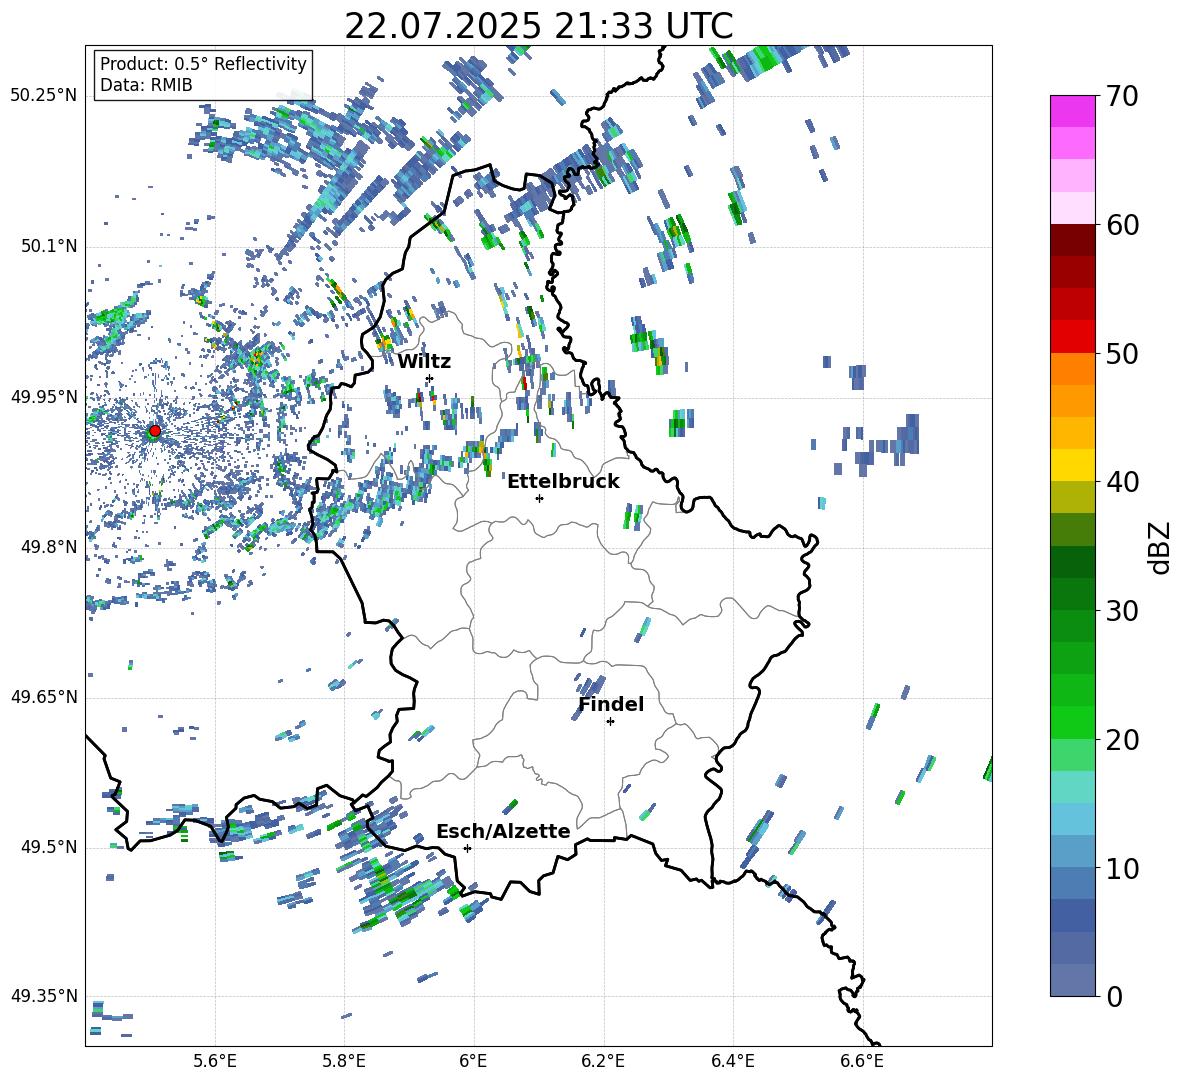Viewport: 1184px width, 1081px height.
Task: Click the 5.8°E longitude label
Action: click(x=344, y=1061)
